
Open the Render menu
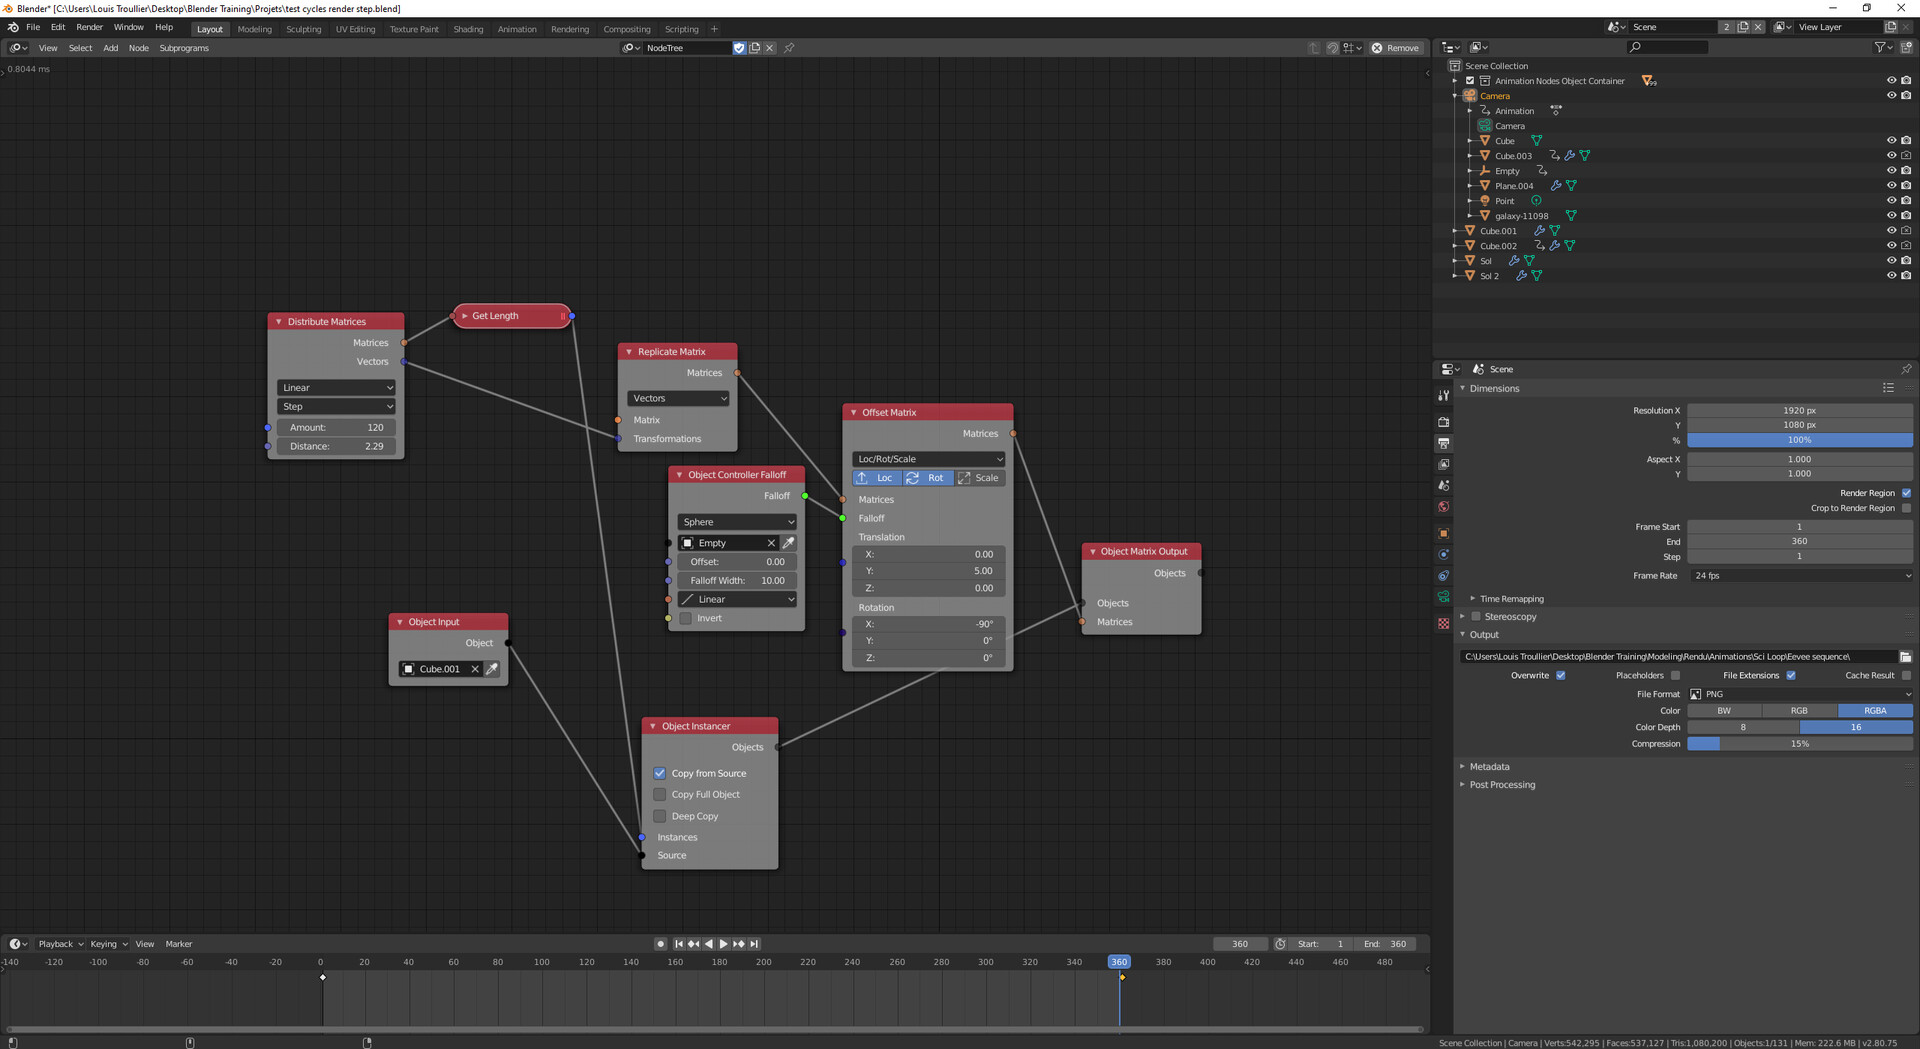[89, 27]
